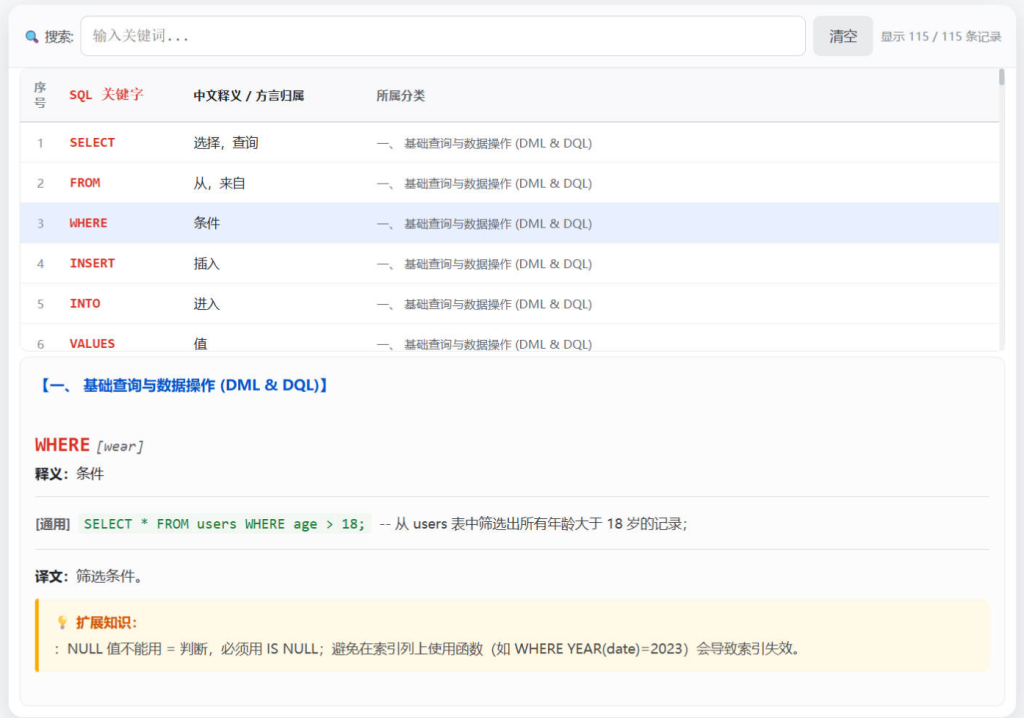Click the meaning cell '插入'
This screenshot has height=718, width=1024.
pos(206,264)
